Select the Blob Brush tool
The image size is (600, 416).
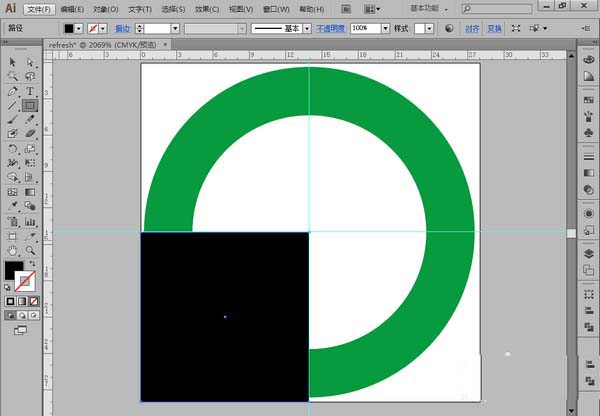coord(12,134)
